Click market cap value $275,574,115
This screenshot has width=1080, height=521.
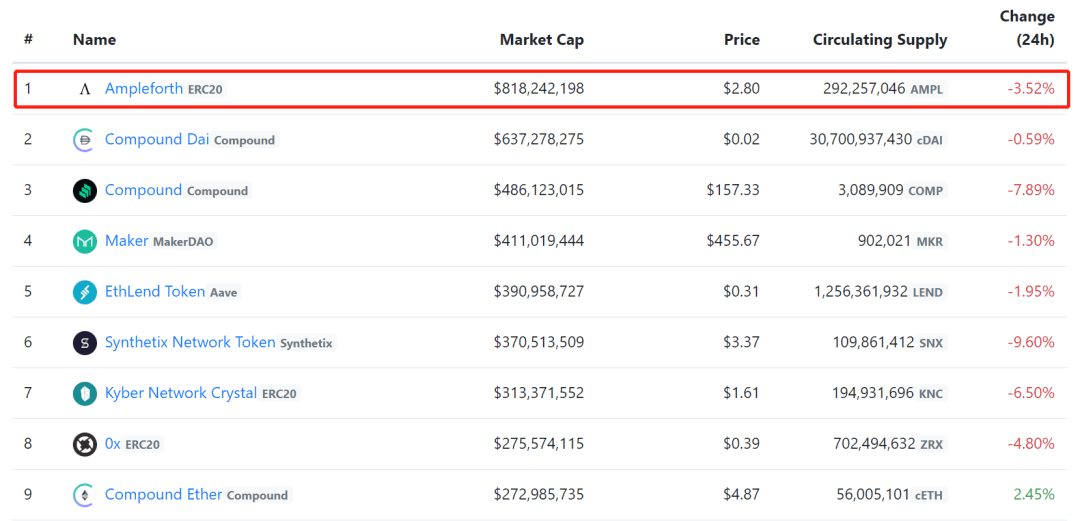[x=539, y=444]
